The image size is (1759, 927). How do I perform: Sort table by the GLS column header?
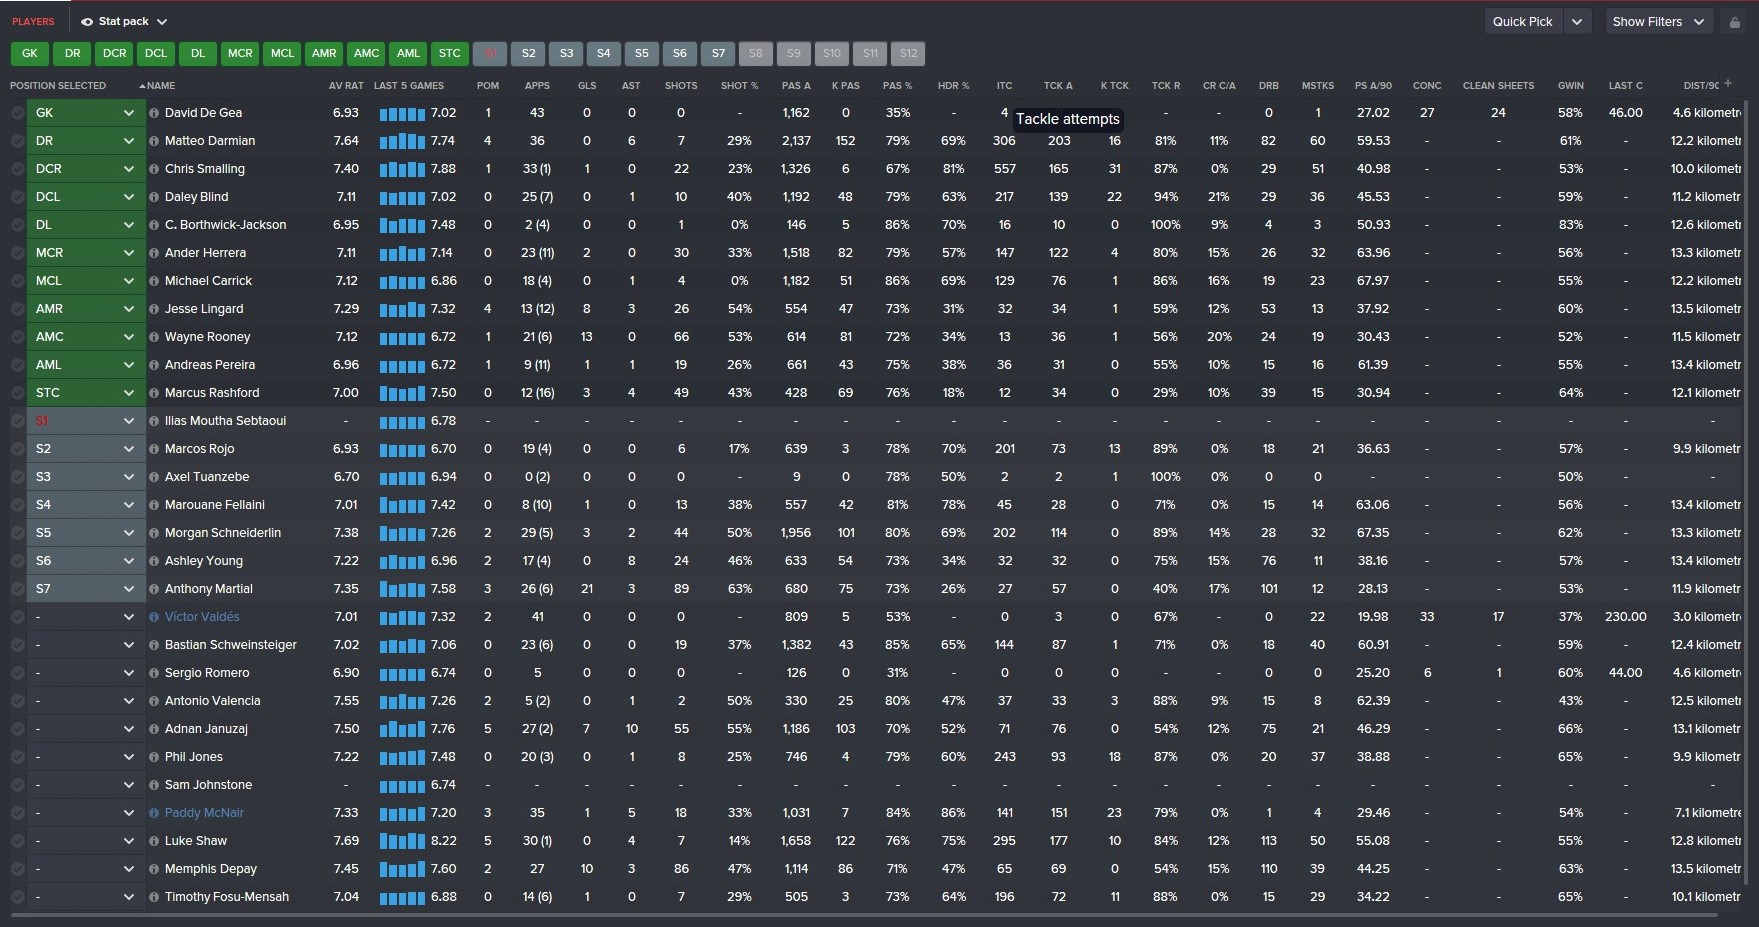[x=587, y=86]
